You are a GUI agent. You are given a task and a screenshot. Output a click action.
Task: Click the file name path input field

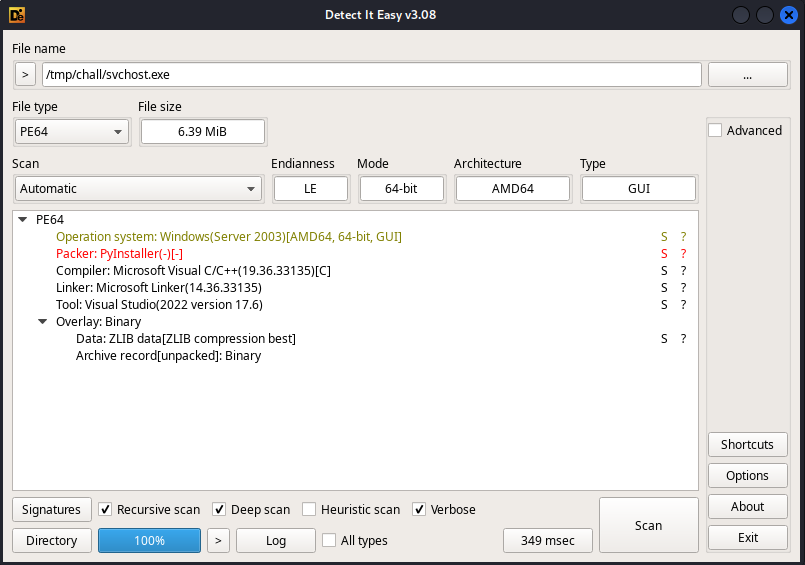pyautogui.click(x=371, y=74)
